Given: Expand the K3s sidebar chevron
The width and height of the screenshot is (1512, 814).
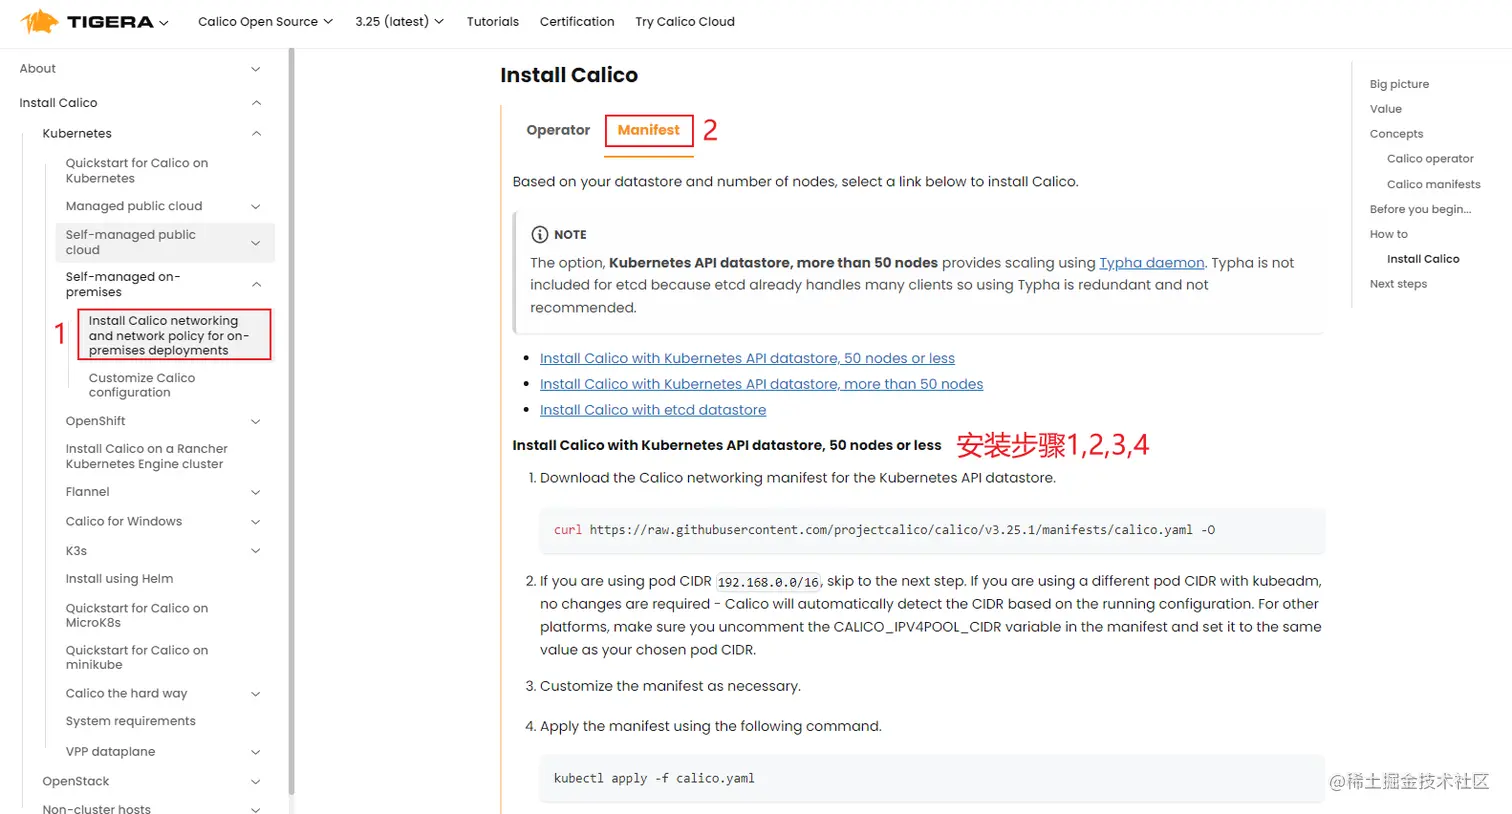Looking at the screenshot, I should coord(256,551).
